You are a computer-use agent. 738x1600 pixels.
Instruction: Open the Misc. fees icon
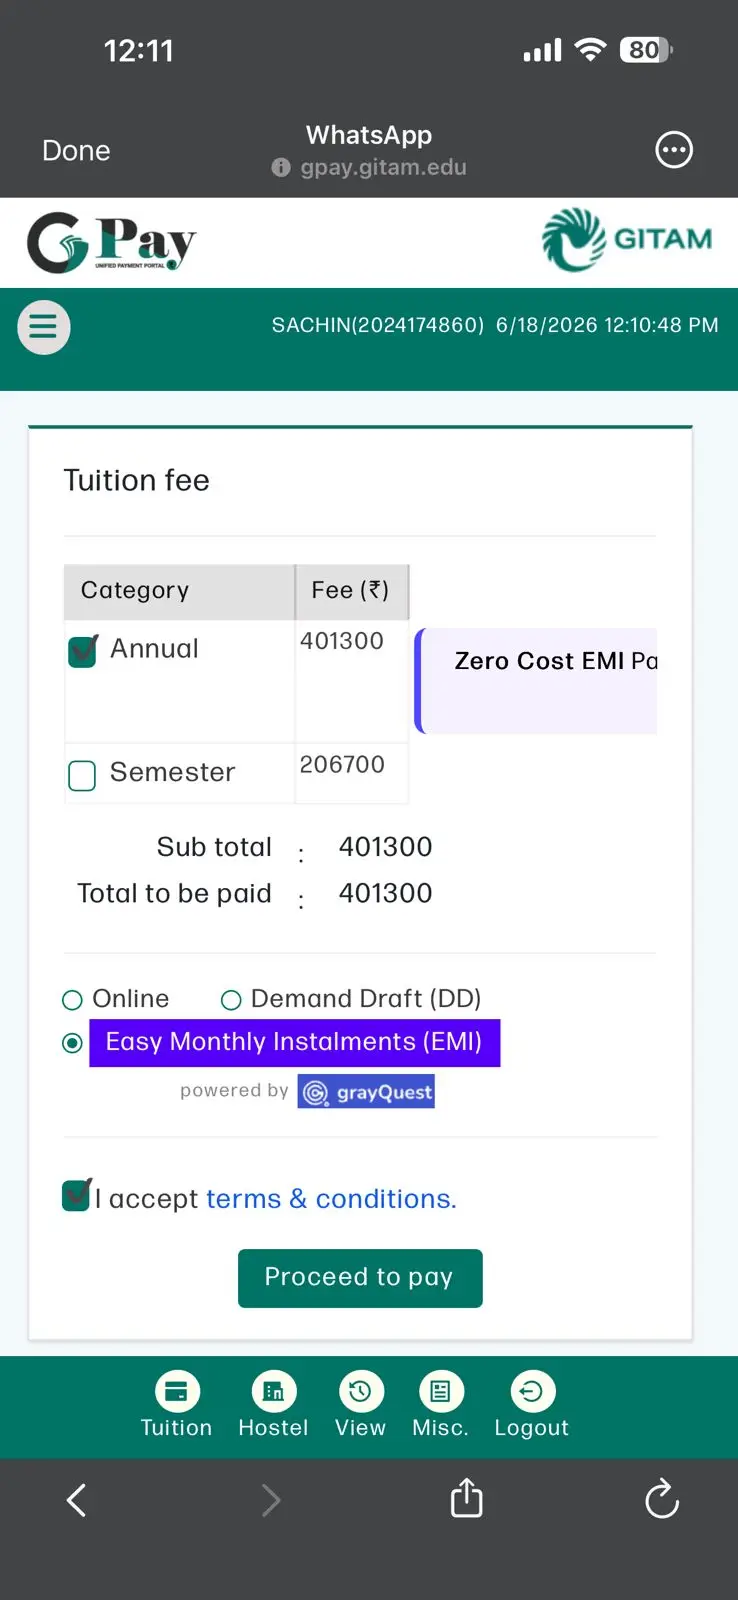(x=441, y=1392)
